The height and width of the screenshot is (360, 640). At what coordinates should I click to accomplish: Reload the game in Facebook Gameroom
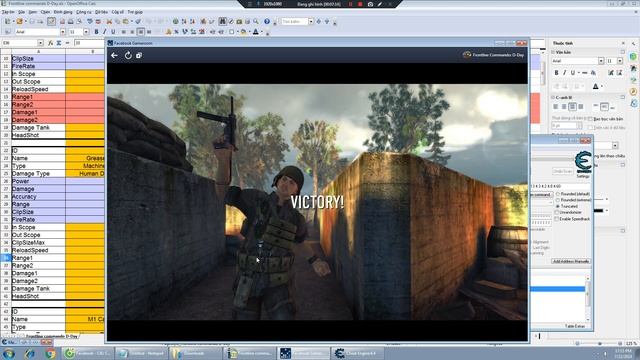click(128, 55)
